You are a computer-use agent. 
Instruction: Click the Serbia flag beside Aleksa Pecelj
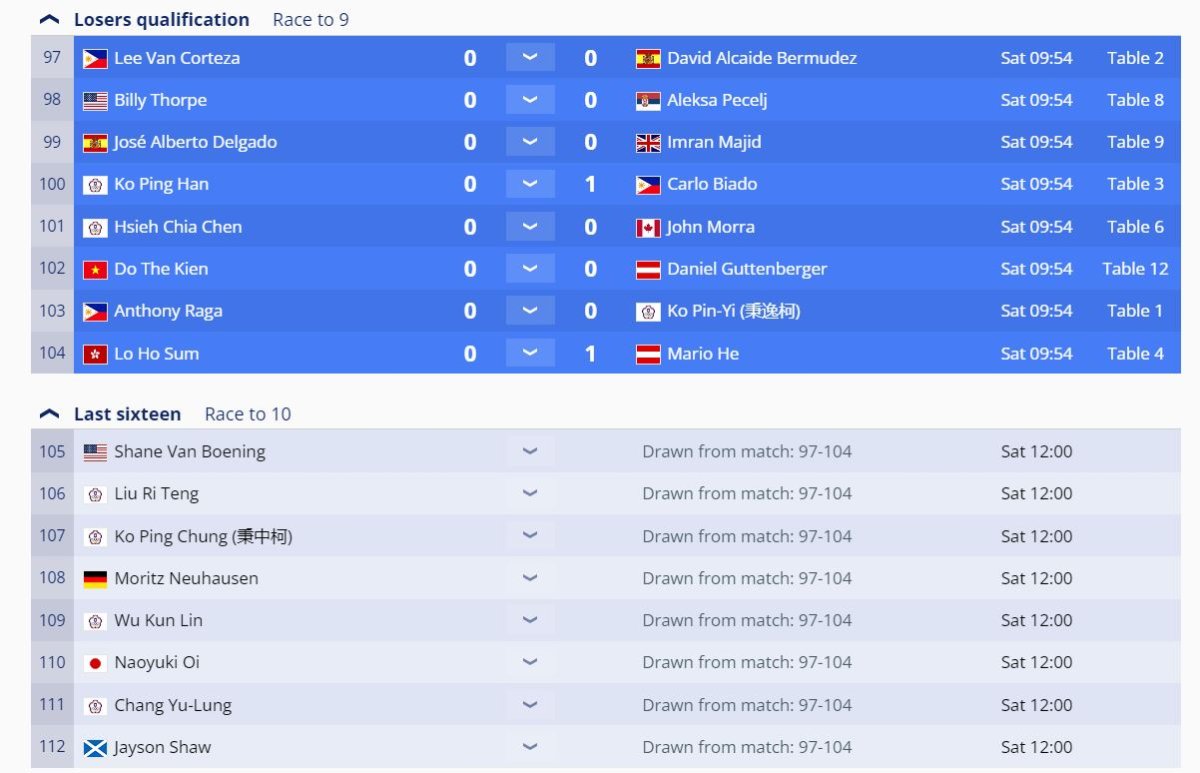tap(648, 101)
